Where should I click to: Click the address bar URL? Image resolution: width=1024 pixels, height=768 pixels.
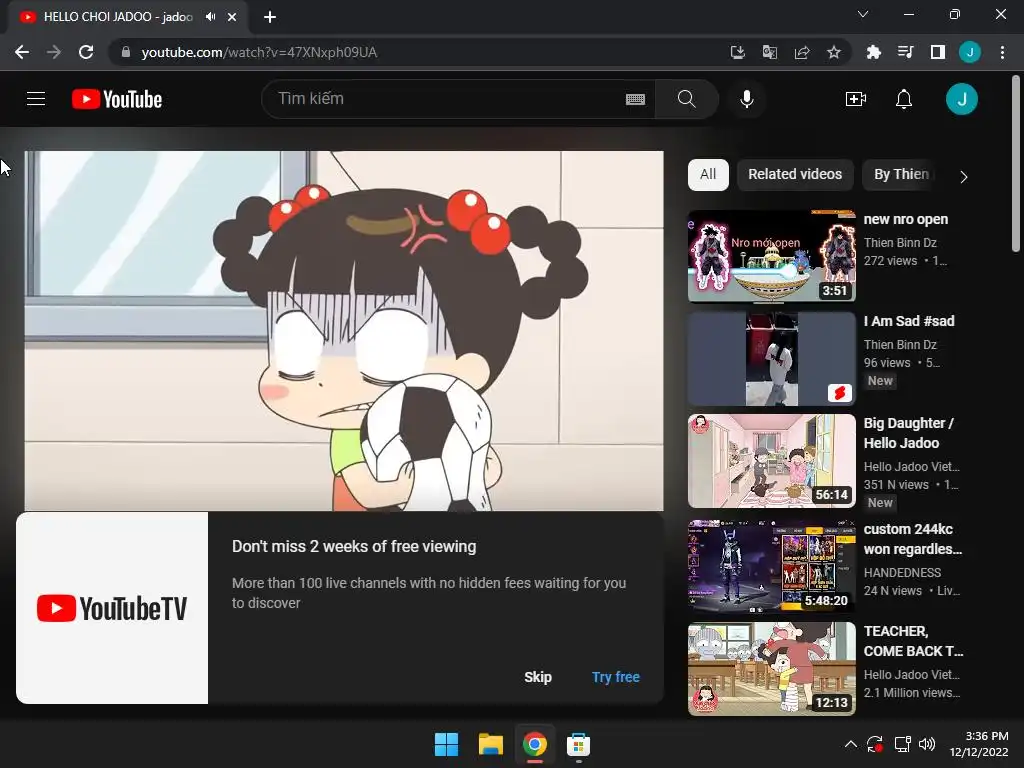(x=259, y=52)
